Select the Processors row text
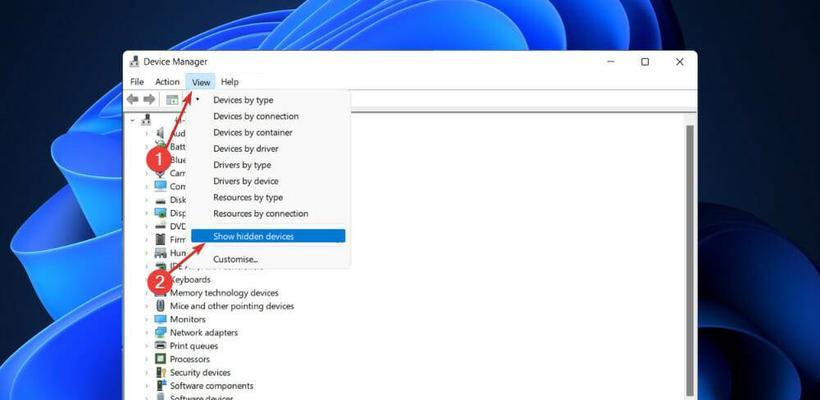Screen dimensions: 820x400 pyautogui.click(x=189, y=359)
